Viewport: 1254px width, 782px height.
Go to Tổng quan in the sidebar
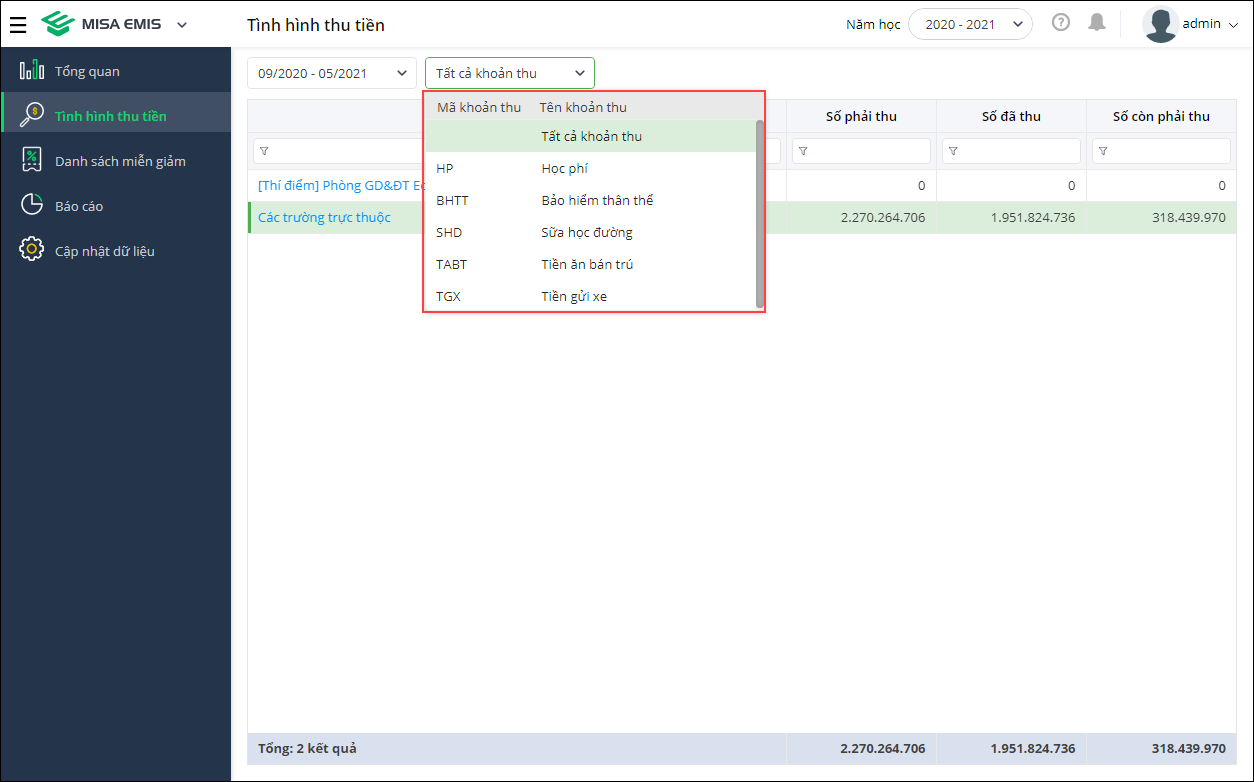tap(116, 71)
